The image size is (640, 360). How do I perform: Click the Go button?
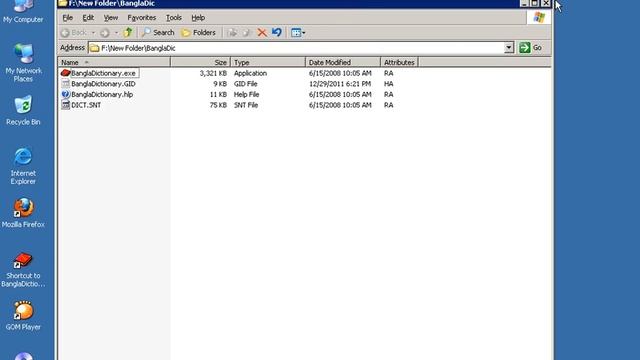coord(531,48)
